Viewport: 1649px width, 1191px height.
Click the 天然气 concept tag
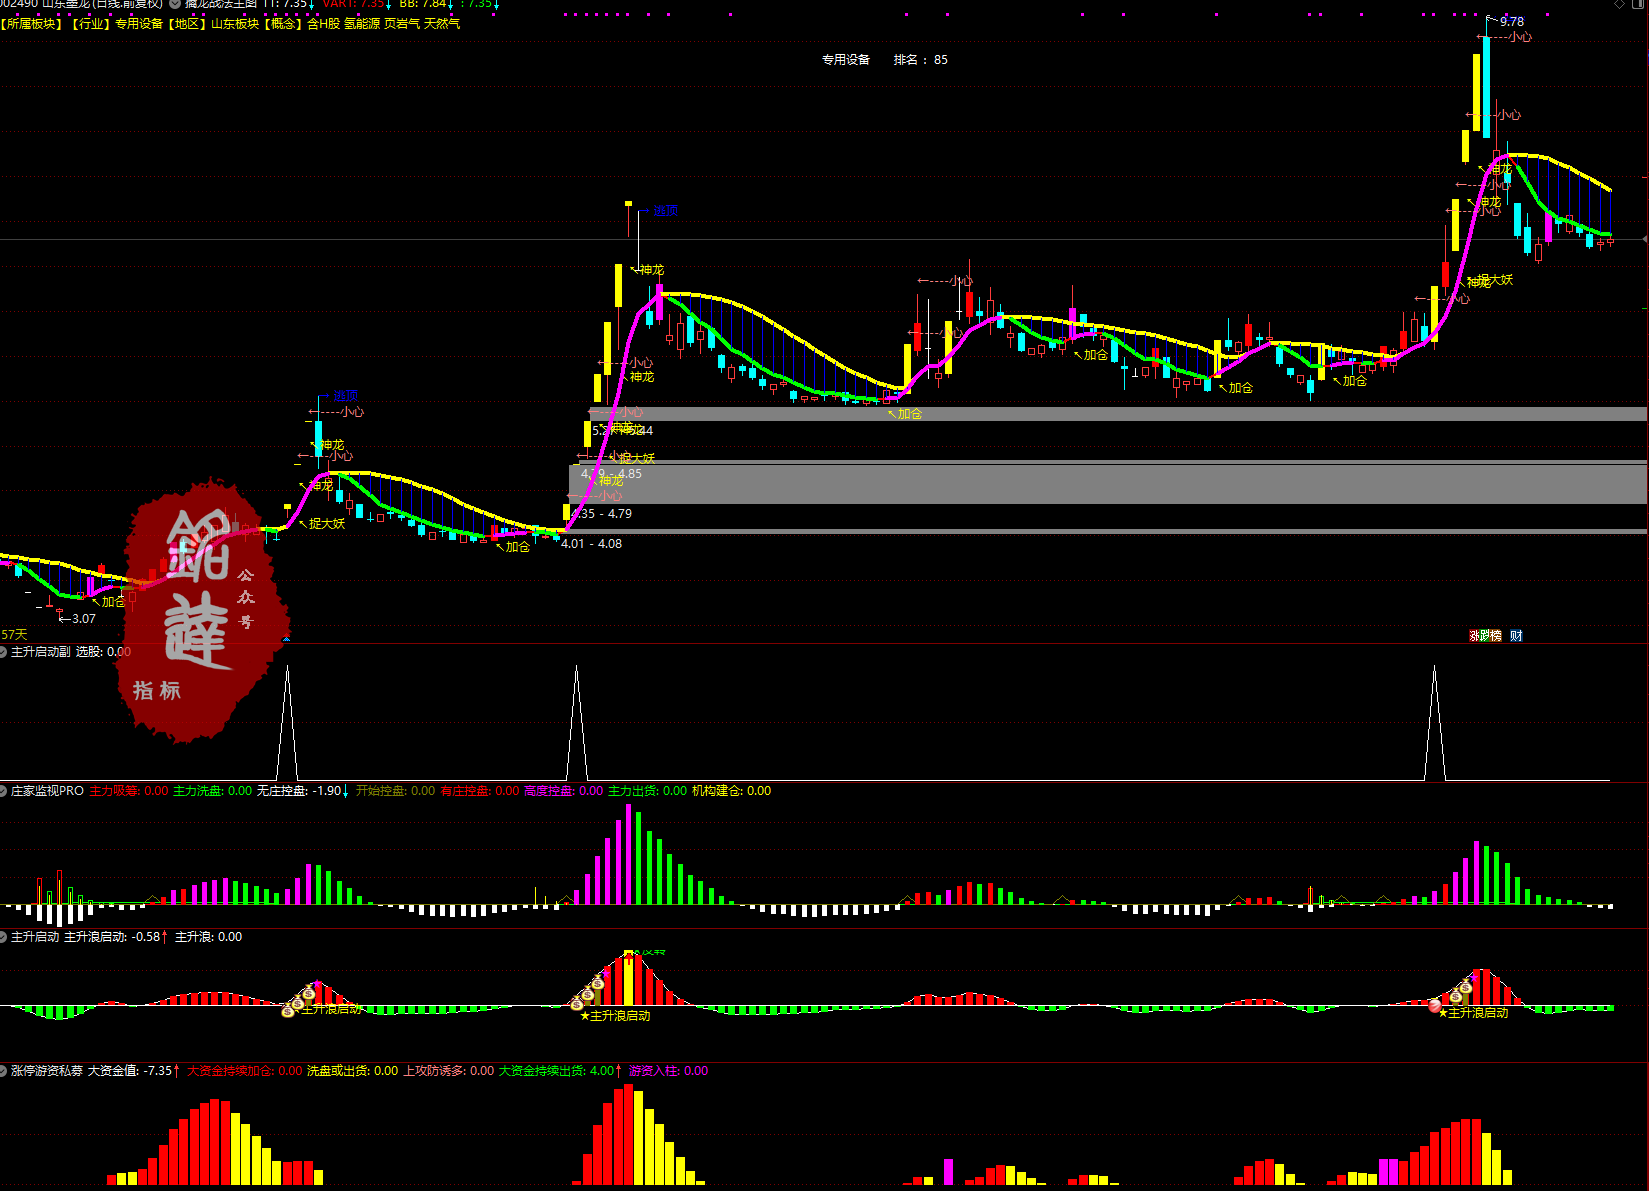click(x=442, y=24)
